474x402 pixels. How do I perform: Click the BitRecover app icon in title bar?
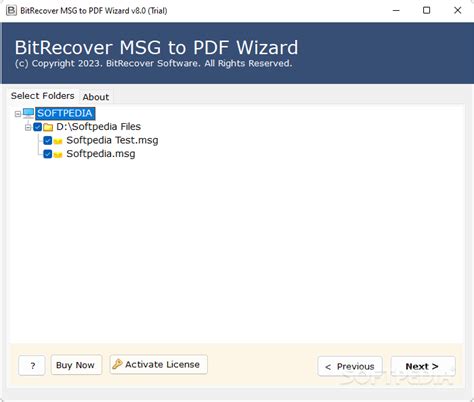coord(11,10)
